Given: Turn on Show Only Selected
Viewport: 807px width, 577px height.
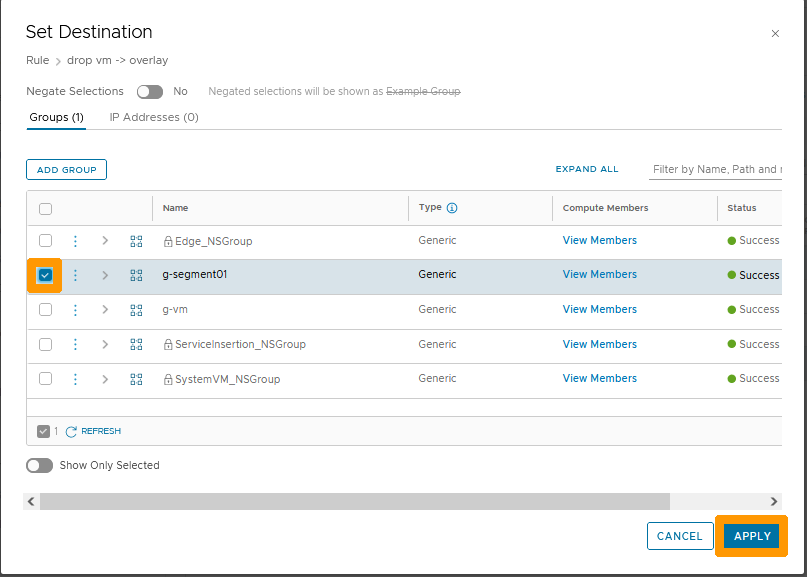Looking at the screenshot, I should (x=39, y=465).
